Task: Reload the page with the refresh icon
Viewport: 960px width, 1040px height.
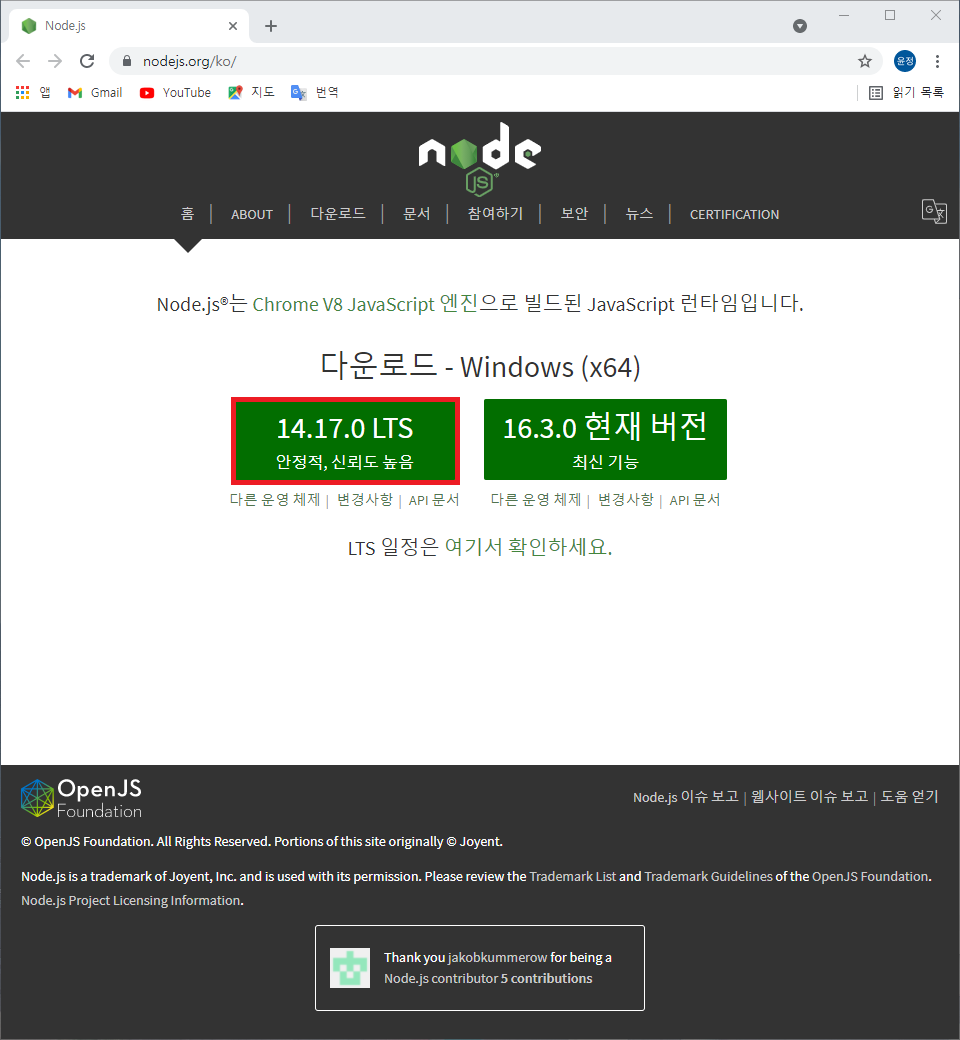Action: (x=87, y=62)
